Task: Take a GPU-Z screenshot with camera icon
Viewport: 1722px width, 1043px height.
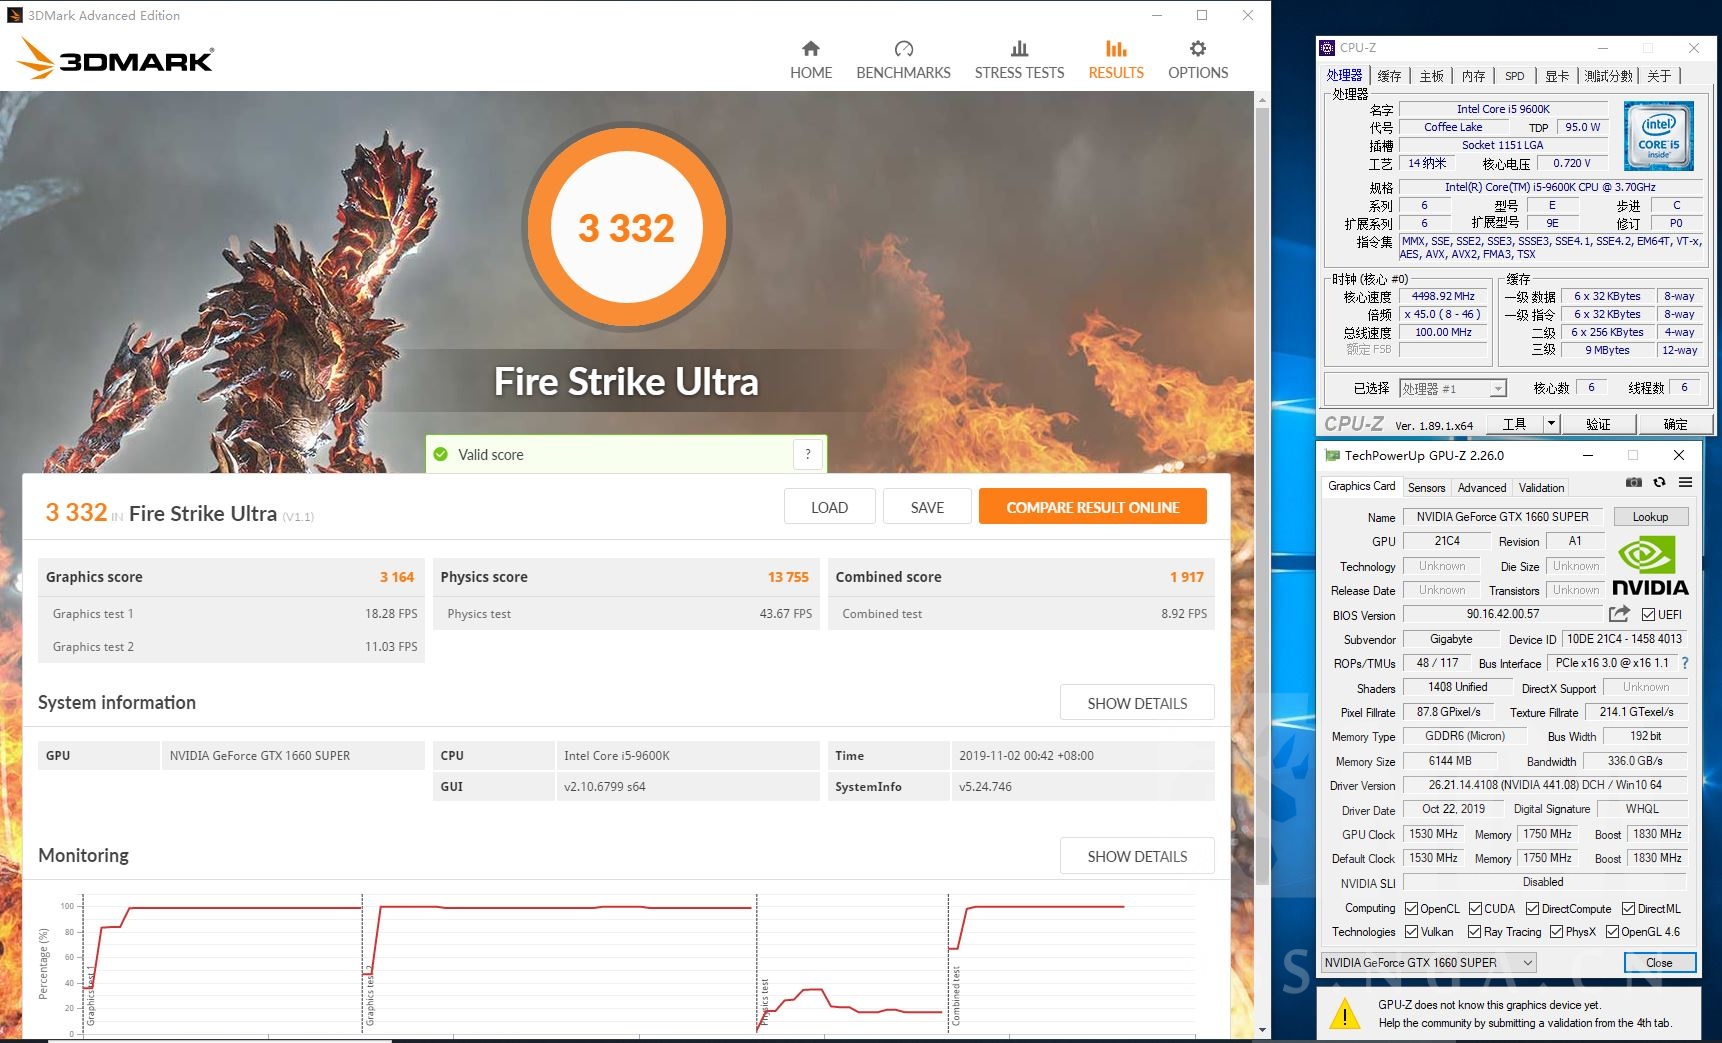Action: pos(1633,482)
